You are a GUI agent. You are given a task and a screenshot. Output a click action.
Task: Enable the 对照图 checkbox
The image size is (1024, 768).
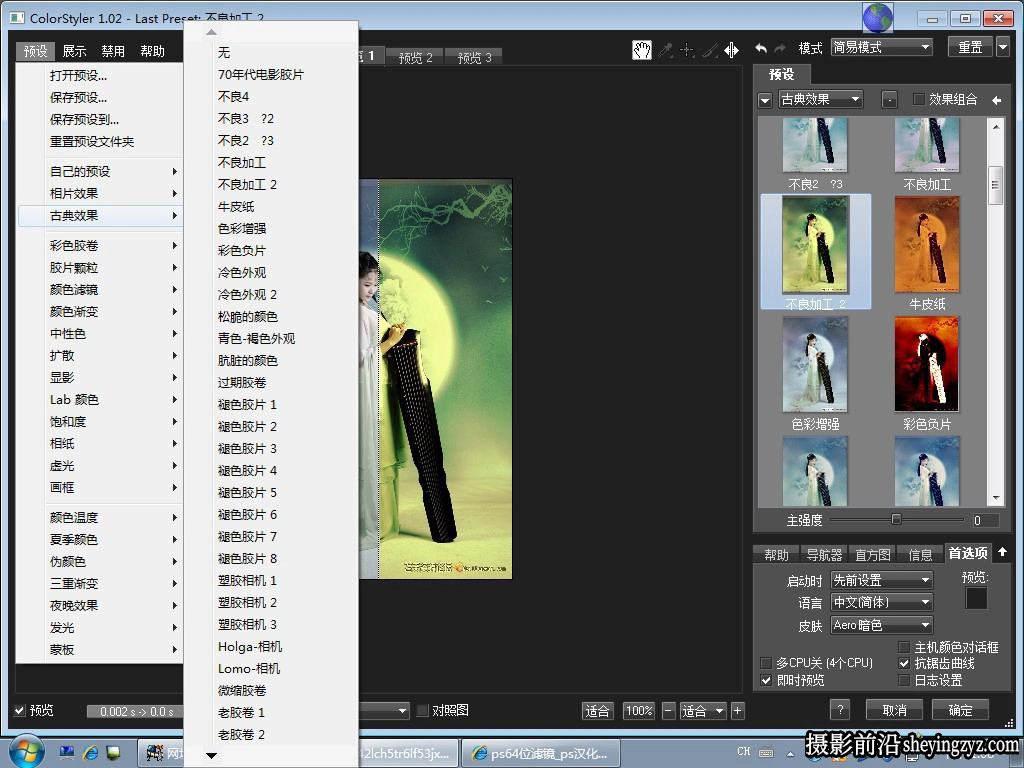pyautogui.click(x=423, y=710)
